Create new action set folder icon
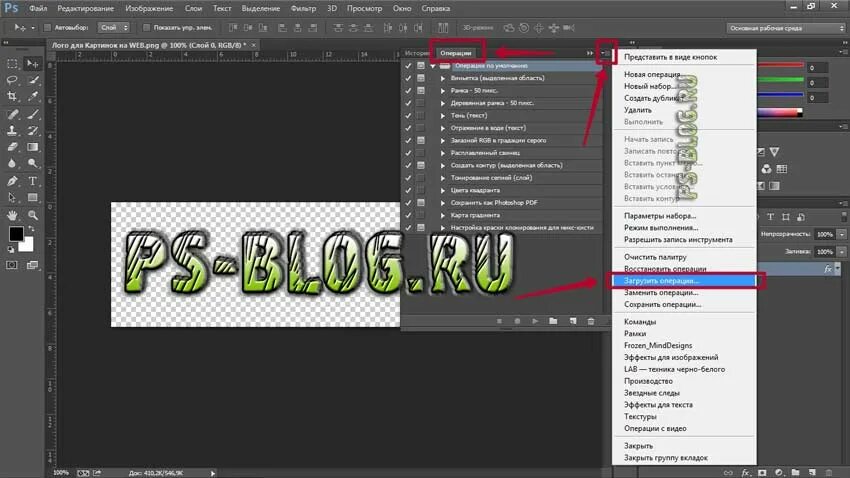Viewport: 850px width, 478px height. [x=553, y=321]
